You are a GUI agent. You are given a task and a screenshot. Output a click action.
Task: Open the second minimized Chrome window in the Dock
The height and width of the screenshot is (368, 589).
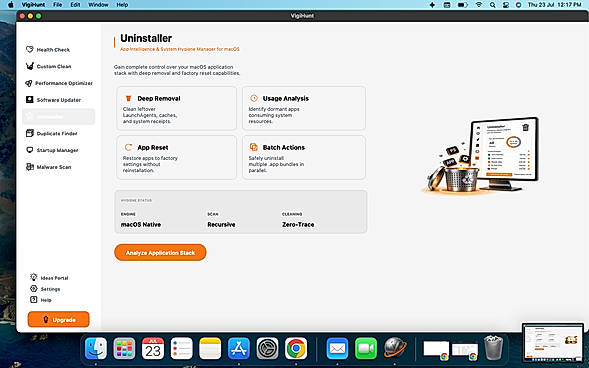465,350
